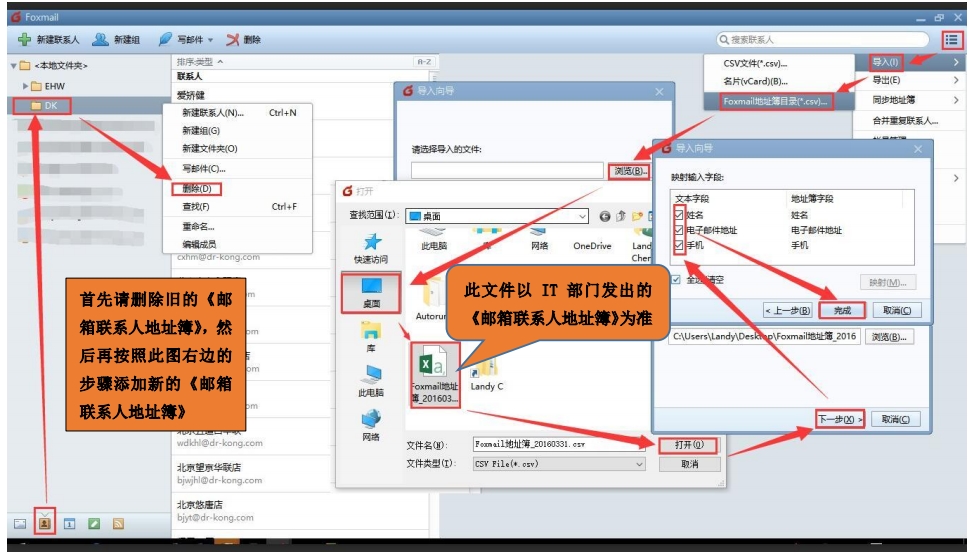969x554 pixels.
Task: Select contact 北京悠唐店
Action: [x=300, y=511]
